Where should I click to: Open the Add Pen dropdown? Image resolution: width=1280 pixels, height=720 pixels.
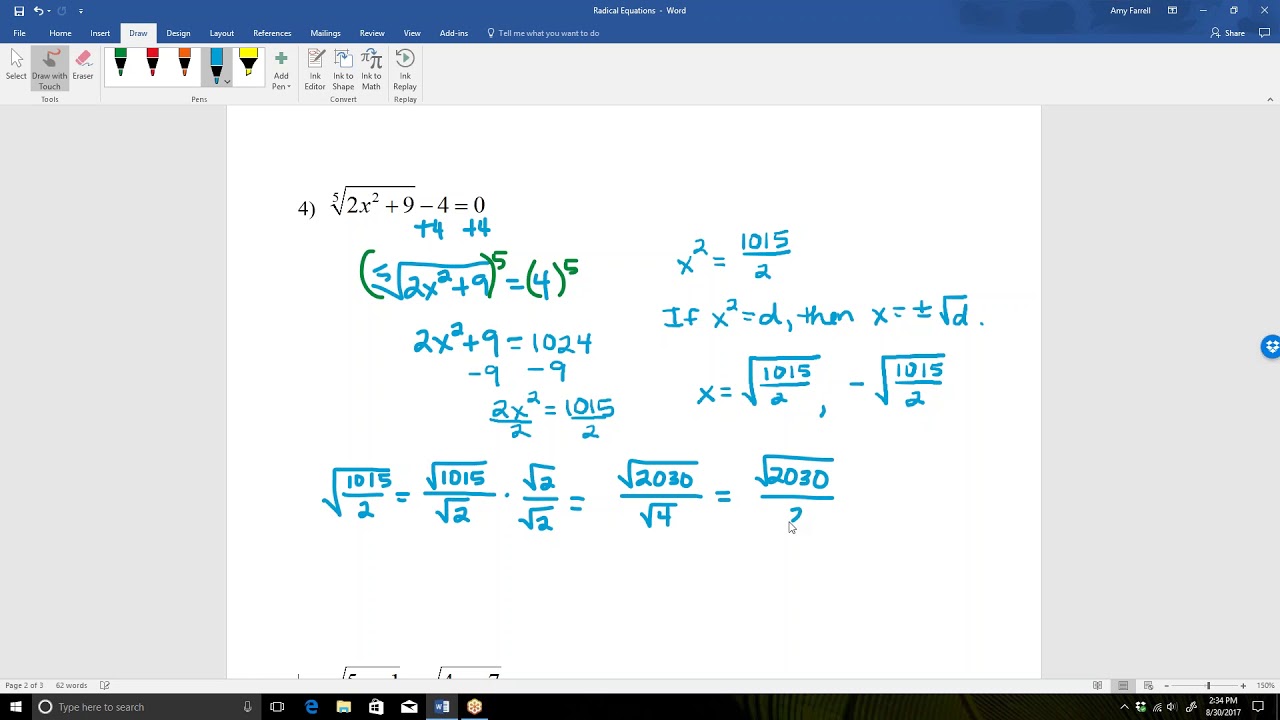pyautogui.click(x=281, y=70)
